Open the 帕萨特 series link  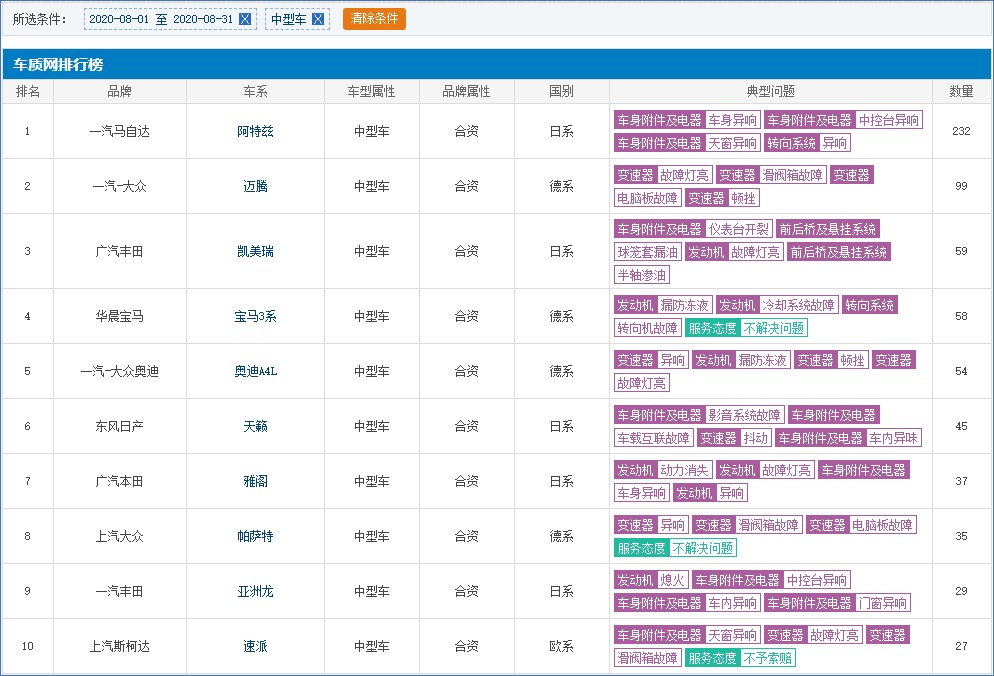coord(255,536)
